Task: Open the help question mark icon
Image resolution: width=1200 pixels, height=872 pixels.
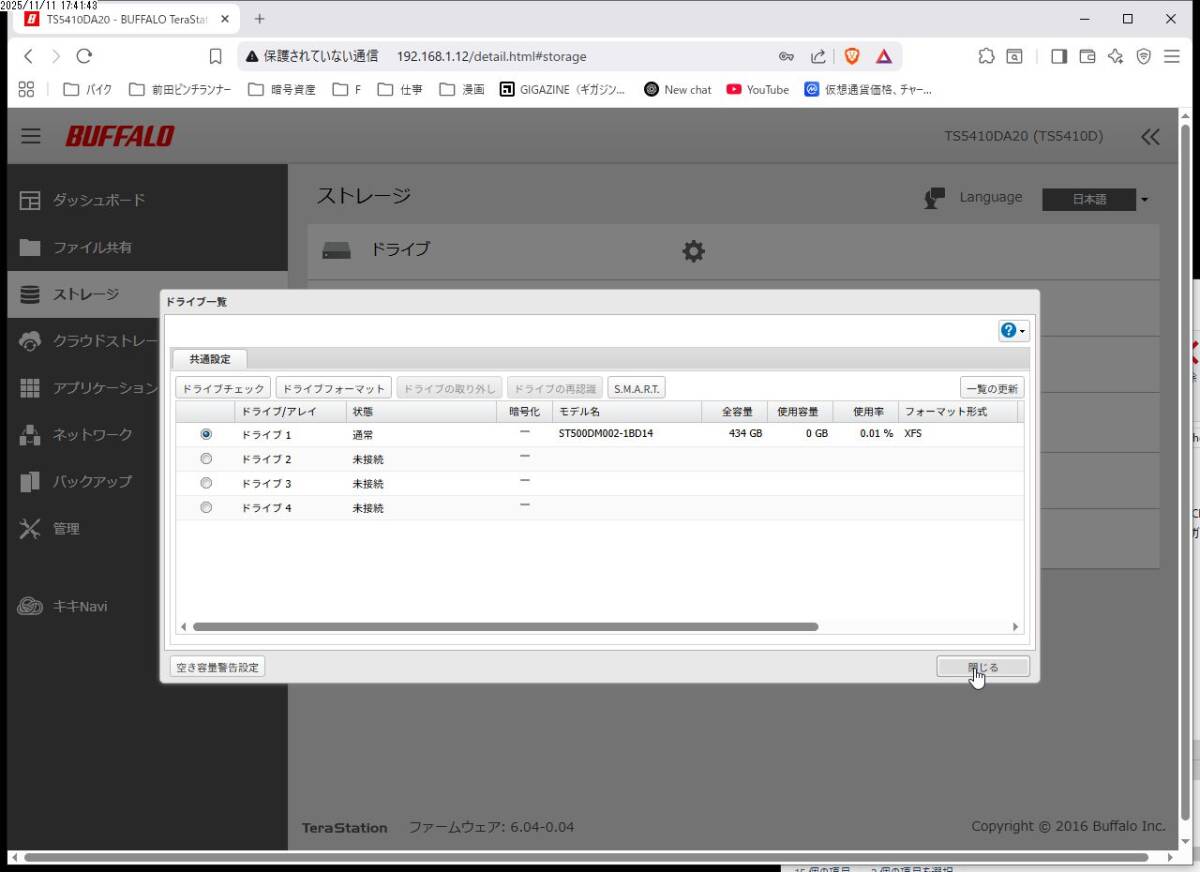Action: pyautogui.click(x=1008, y=331)
